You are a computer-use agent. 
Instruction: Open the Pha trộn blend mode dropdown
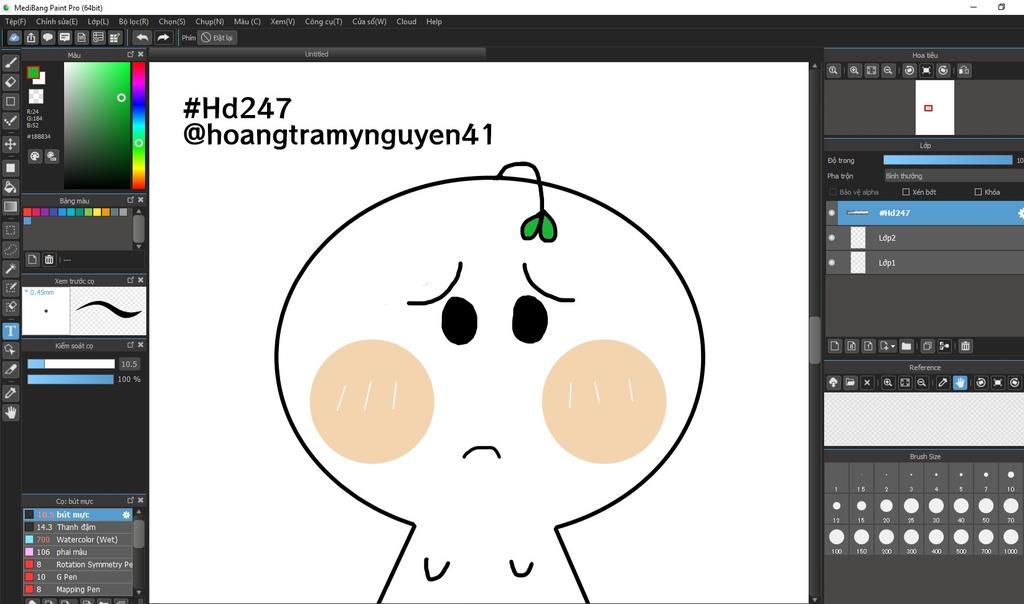point(953,176)
